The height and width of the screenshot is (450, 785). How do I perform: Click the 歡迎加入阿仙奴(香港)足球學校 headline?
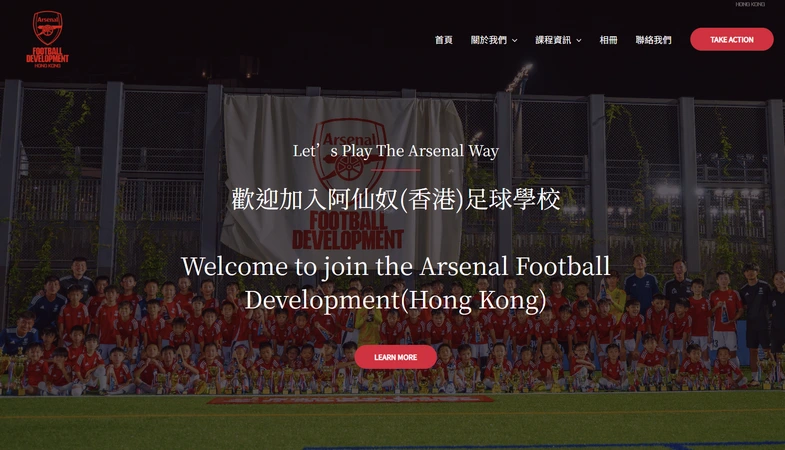point(396,199)
